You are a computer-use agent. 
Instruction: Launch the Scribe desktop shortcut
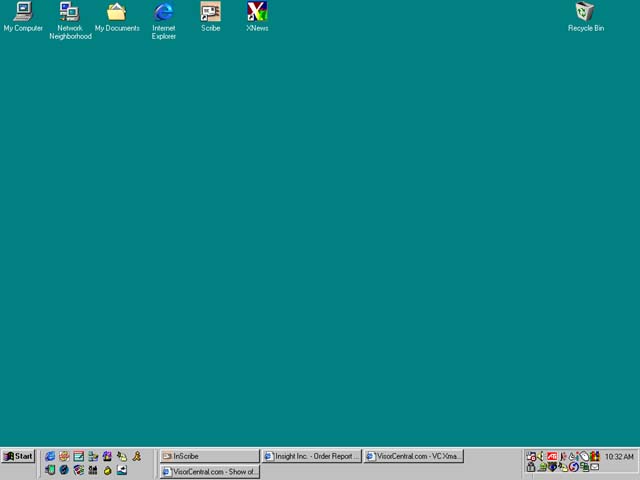(210, 12)
